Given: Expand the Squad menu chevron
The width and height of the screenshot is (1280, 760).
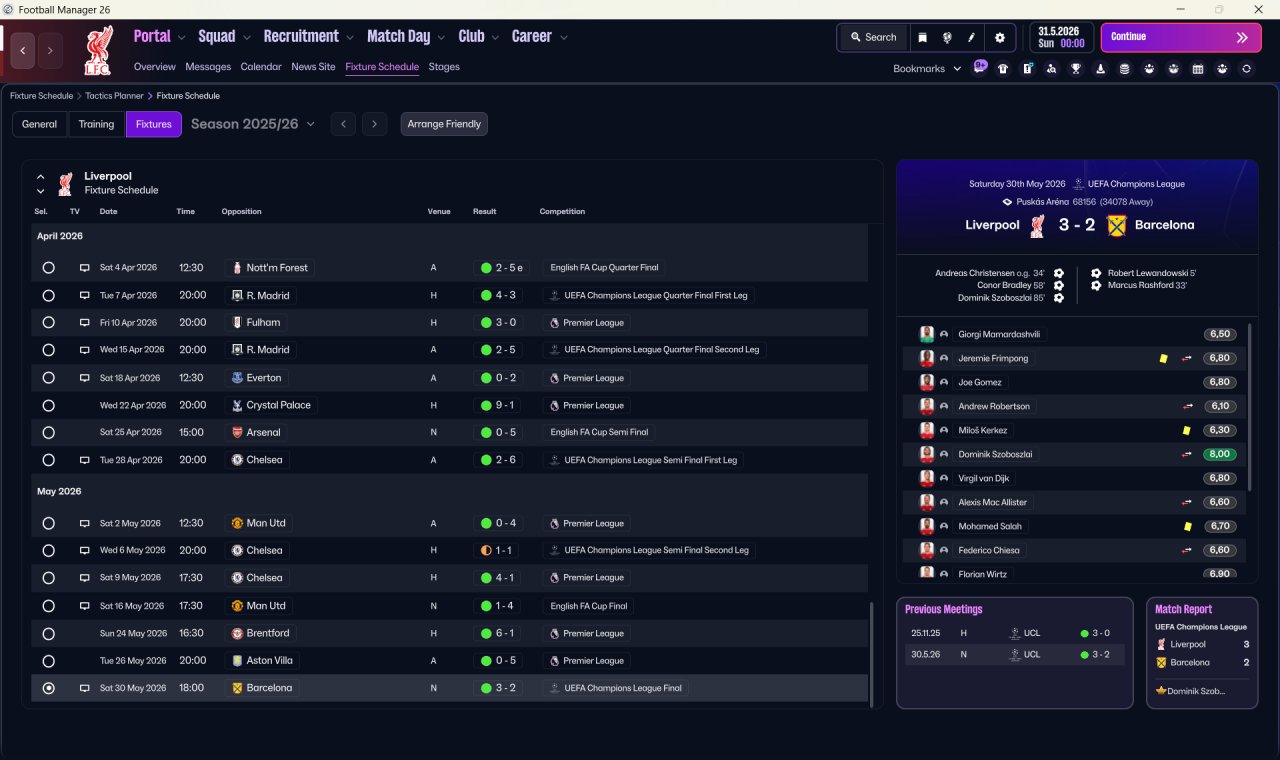Looking at the screenshot, I should [x=246, y=38].
